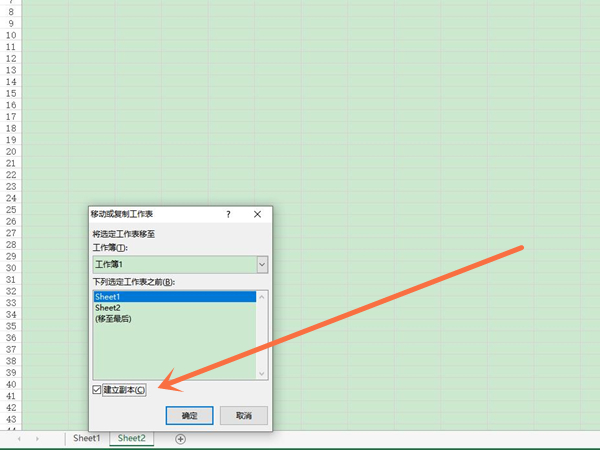Open the 工作簿 dropdown arrow
600x450 pixels.
pos(262,264)
